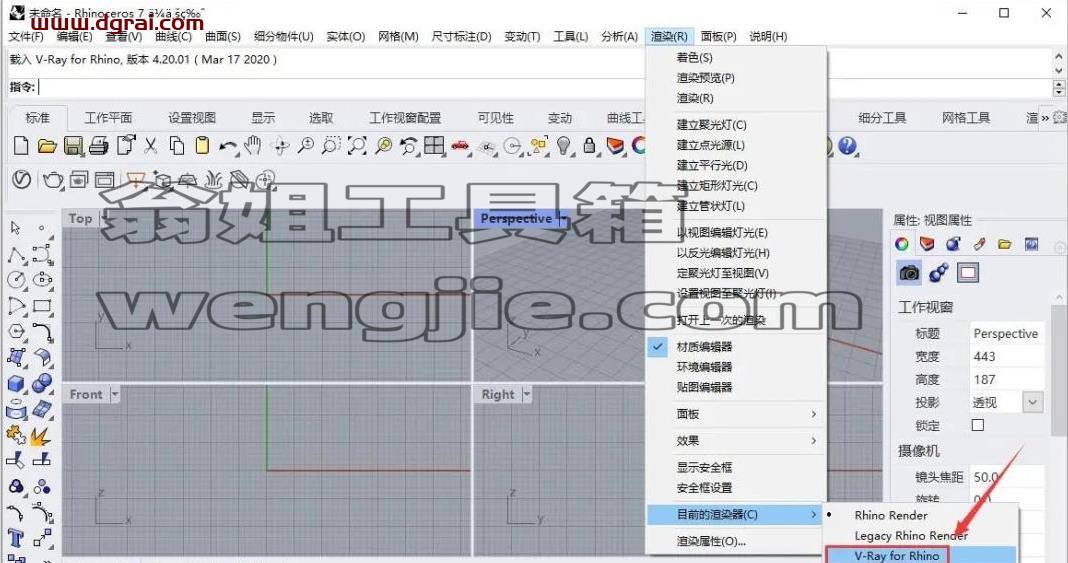This screenshot has height=563, width=1068.
Task: Click the blue Help question-mark icon
Action: 847,146
